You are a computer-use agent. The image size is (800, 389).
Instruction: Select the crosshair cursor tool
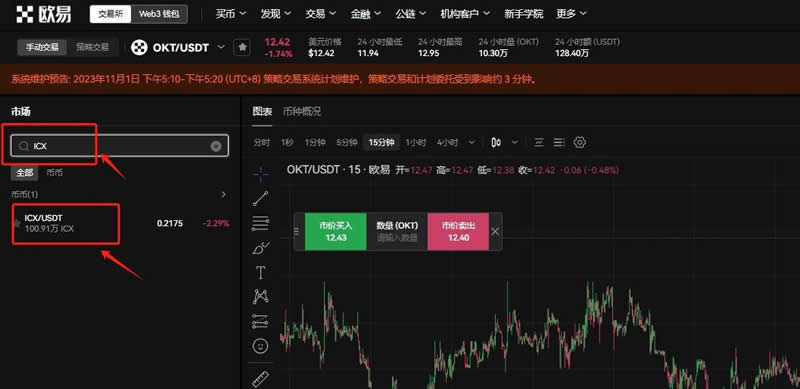261,174
